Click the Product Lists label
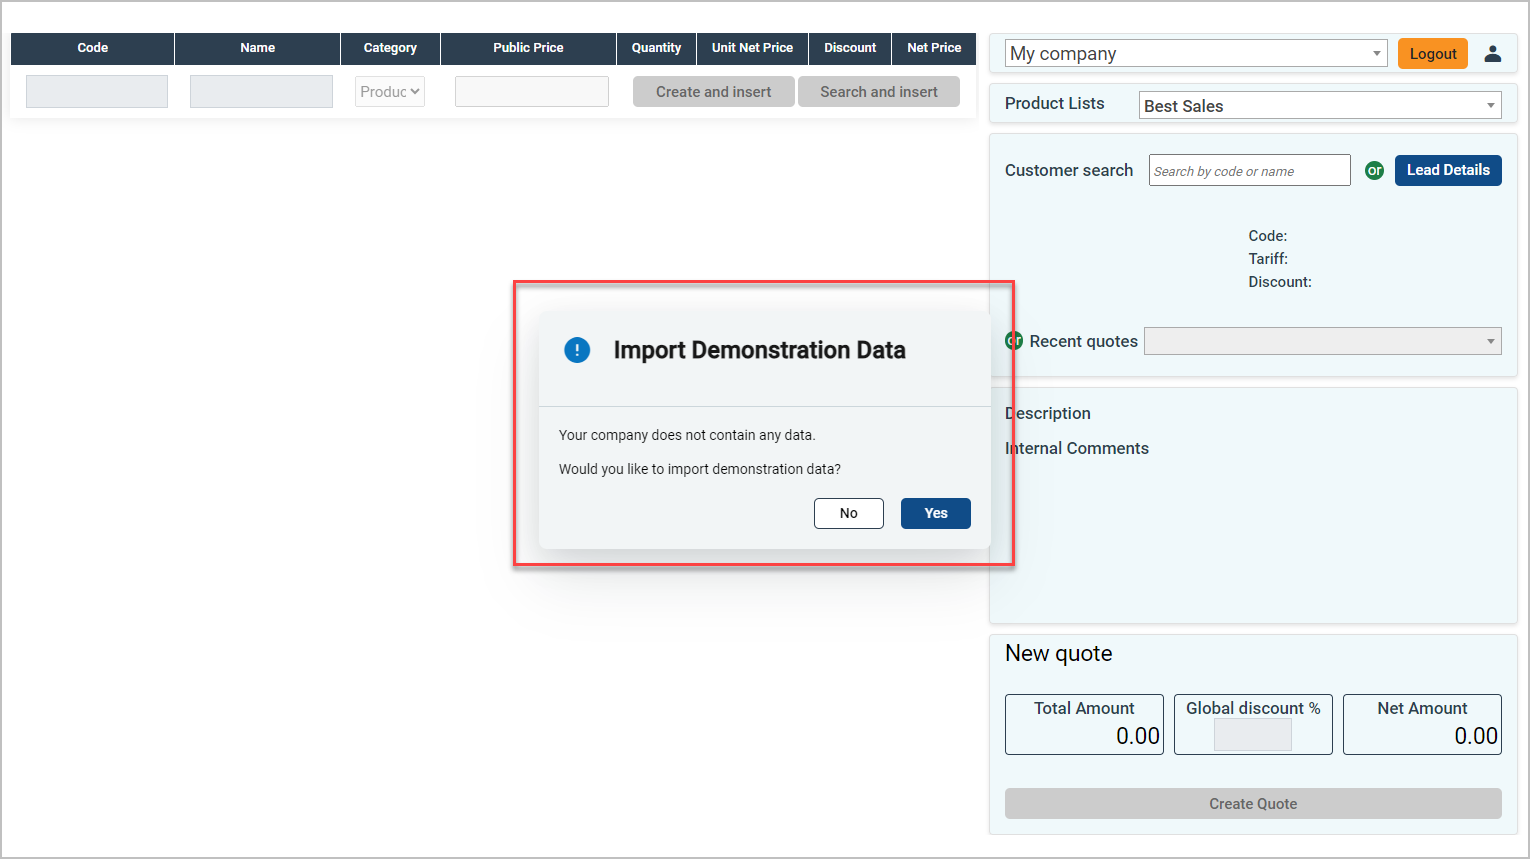The image size is (1530, 859). click(1054, 103)
